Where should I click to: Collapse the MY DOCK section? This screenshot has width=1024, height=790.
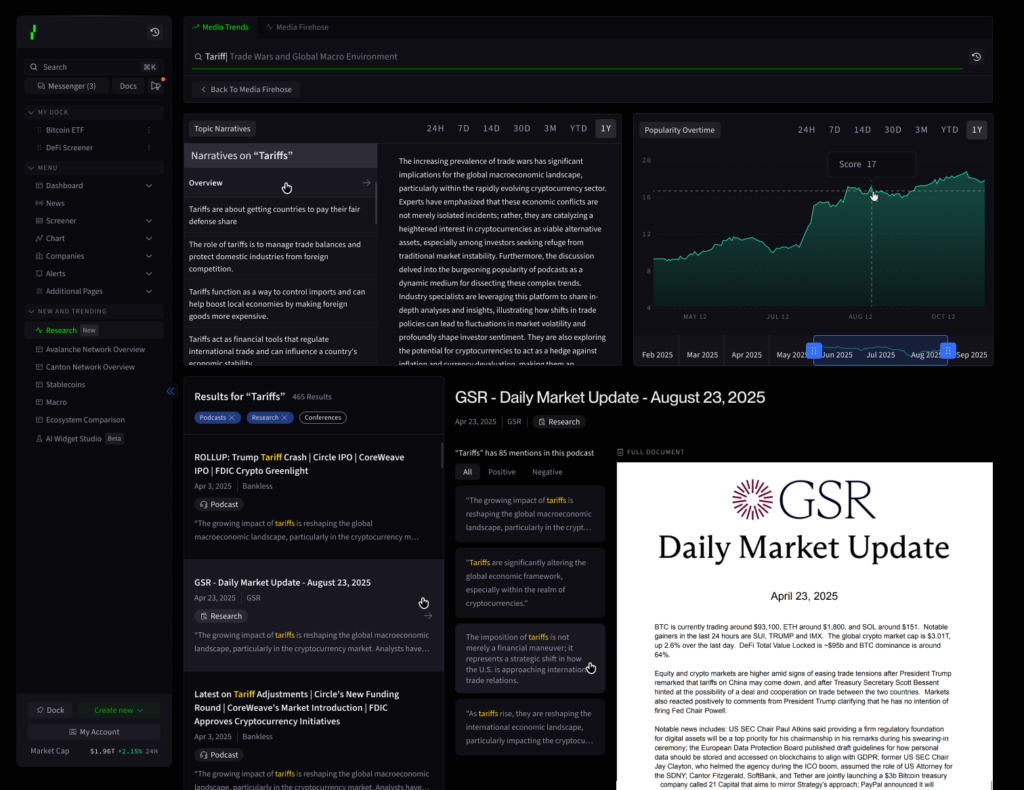tap(31, 112)
